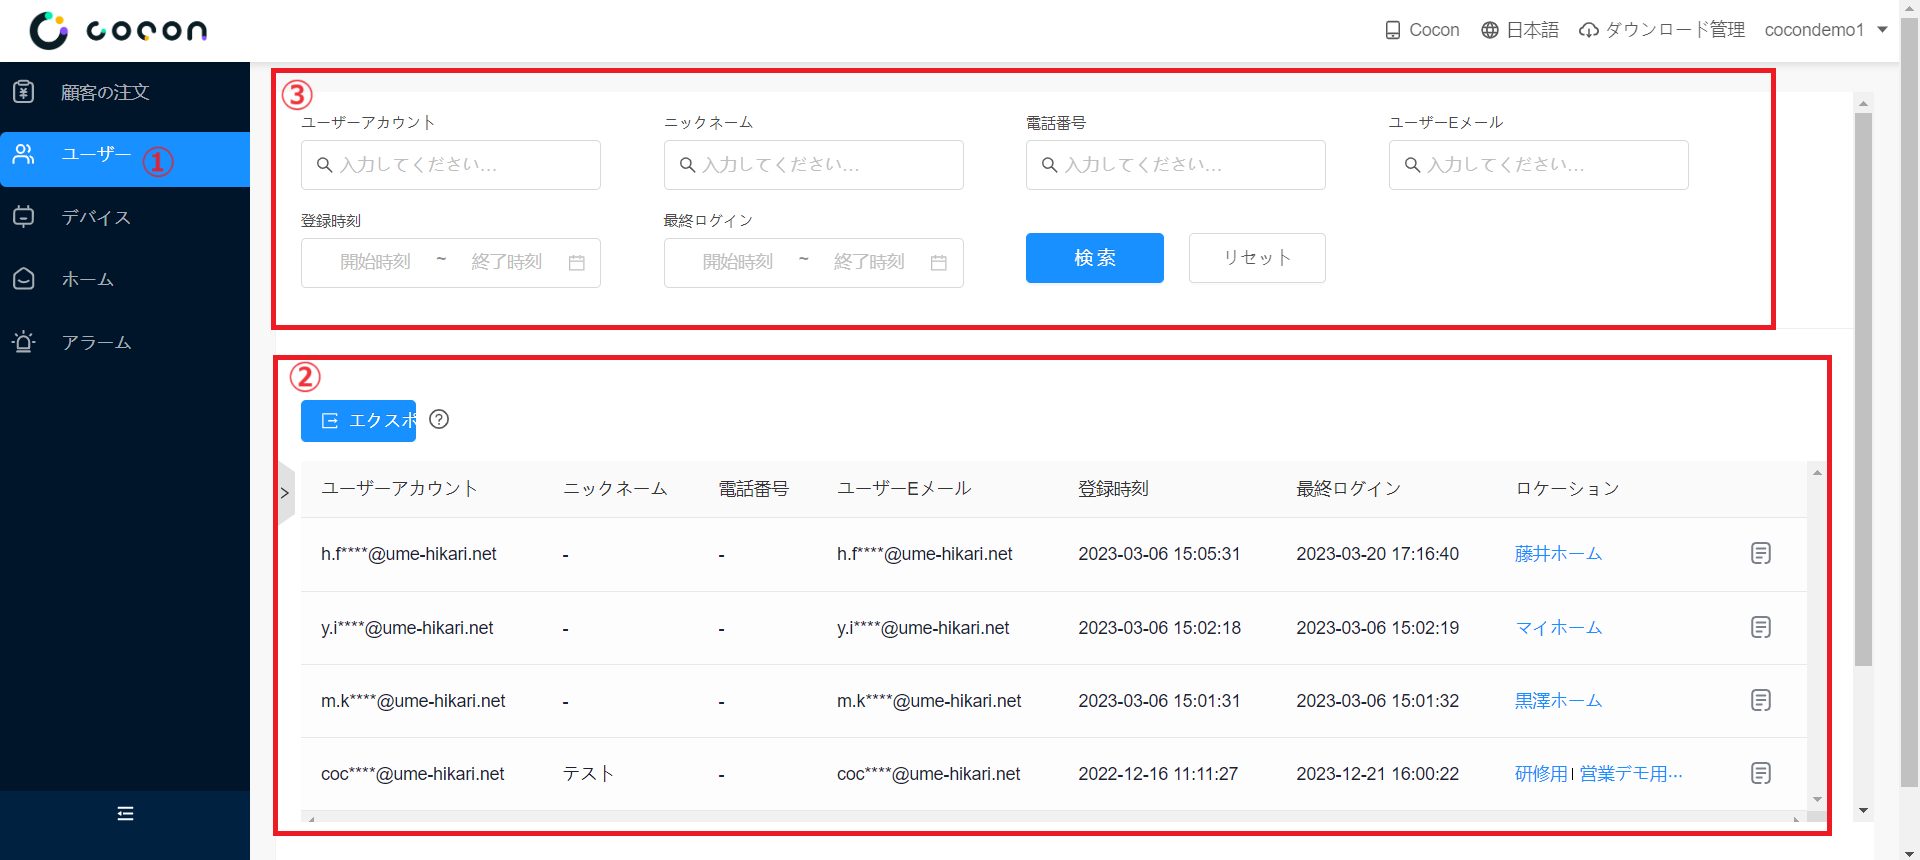Click 最終ログイン start time field
Screen dimensions: 1920x860
(738, 262)
